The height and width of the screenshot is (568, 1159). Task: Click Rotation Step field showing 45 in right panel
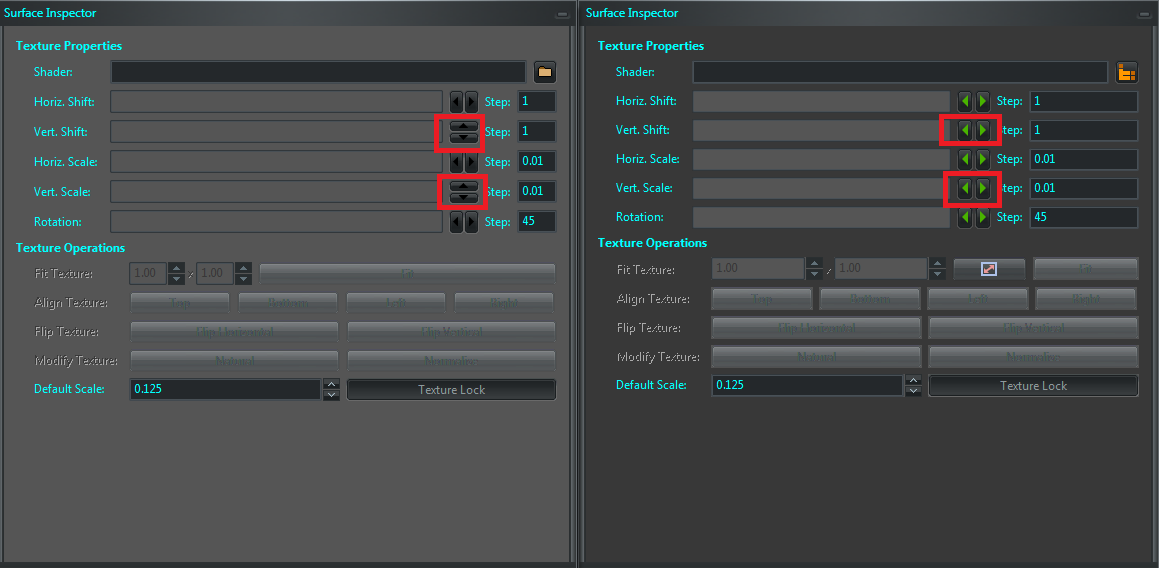1083,217
